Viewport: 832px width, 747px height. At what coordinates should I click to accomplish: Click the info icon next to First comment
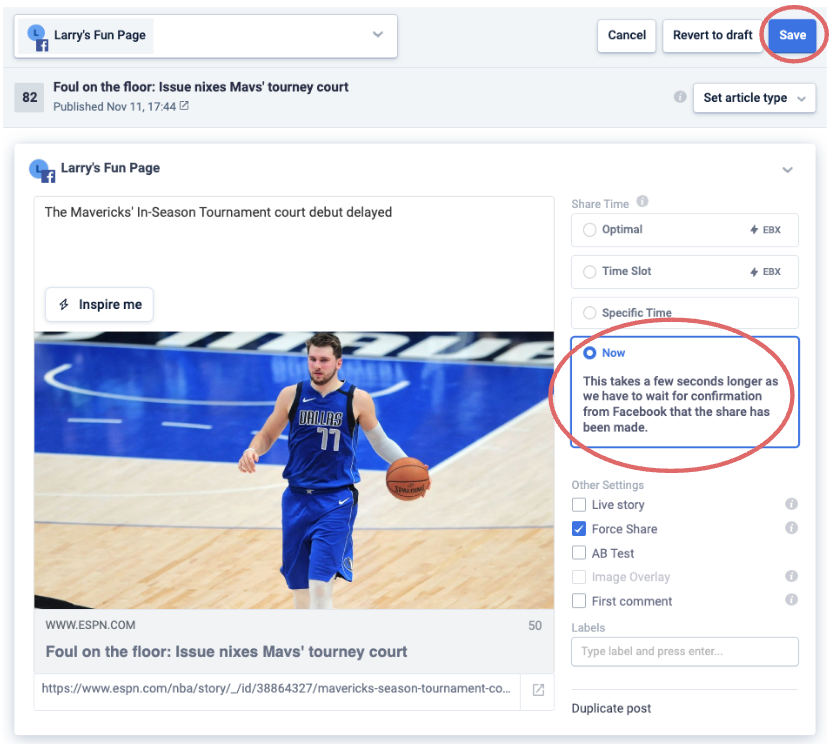(x=791, y=600)
